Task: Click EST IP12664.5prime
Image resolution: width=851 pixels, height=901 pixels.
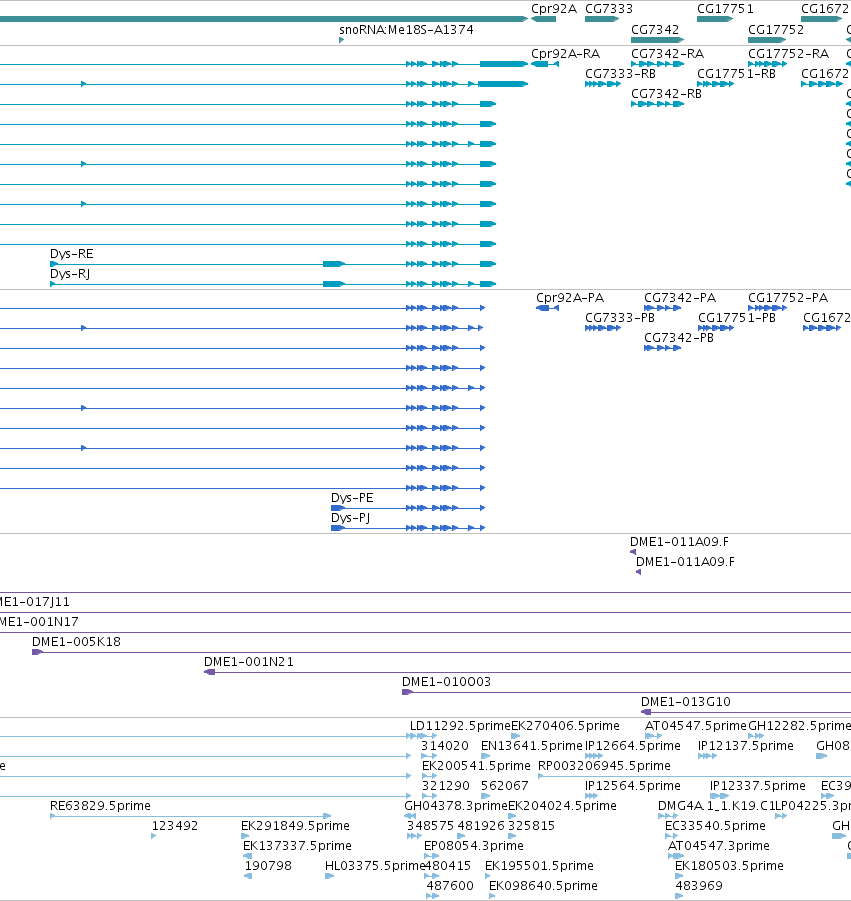Action: (594, 756)
